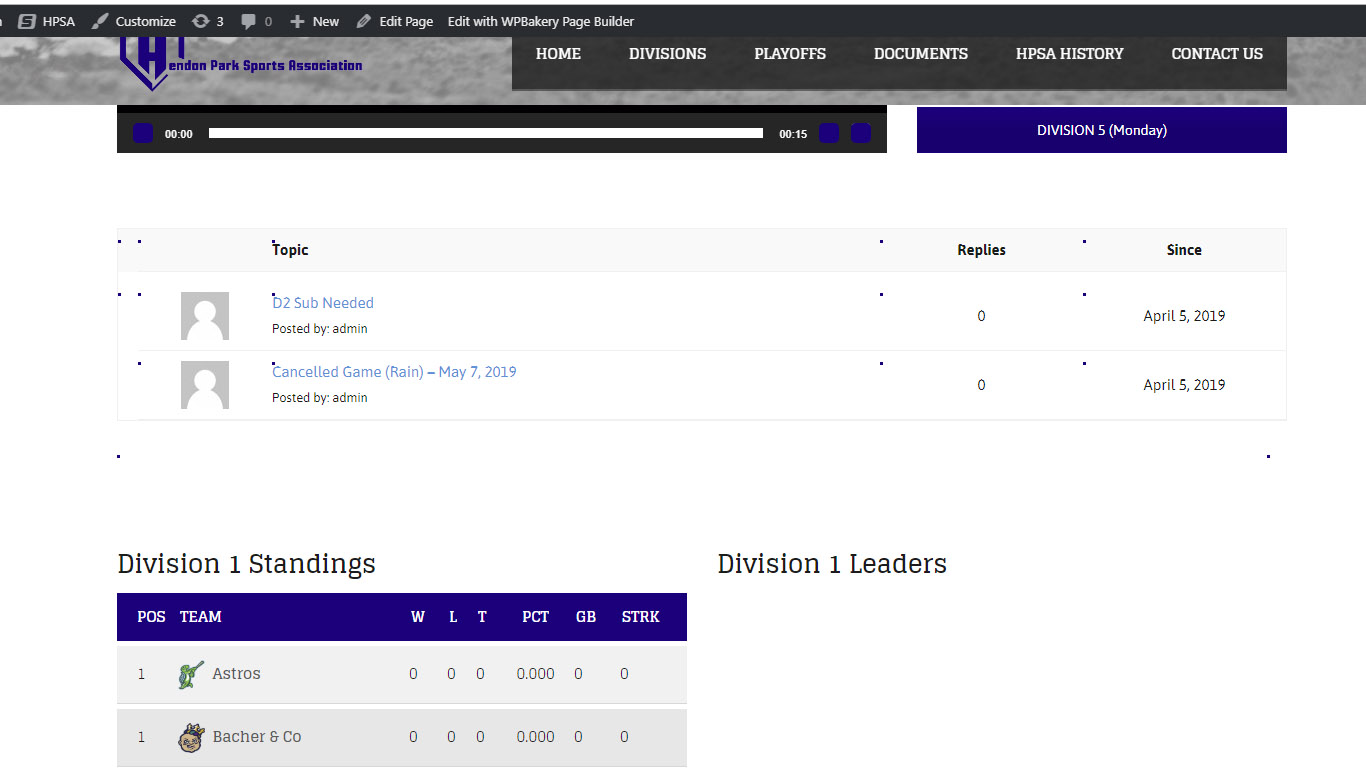The width and height of the screenshot is (1366, 768).
Task: Click the Astros team logo icon
Action: (190, 674)
